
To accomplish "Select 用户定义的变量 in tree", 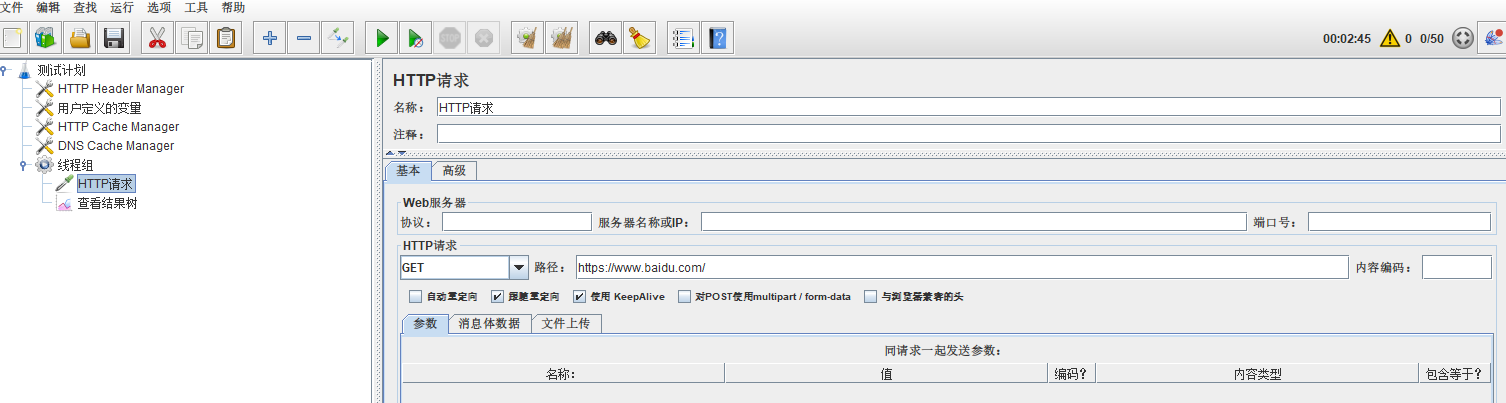I will coord(99,108).
